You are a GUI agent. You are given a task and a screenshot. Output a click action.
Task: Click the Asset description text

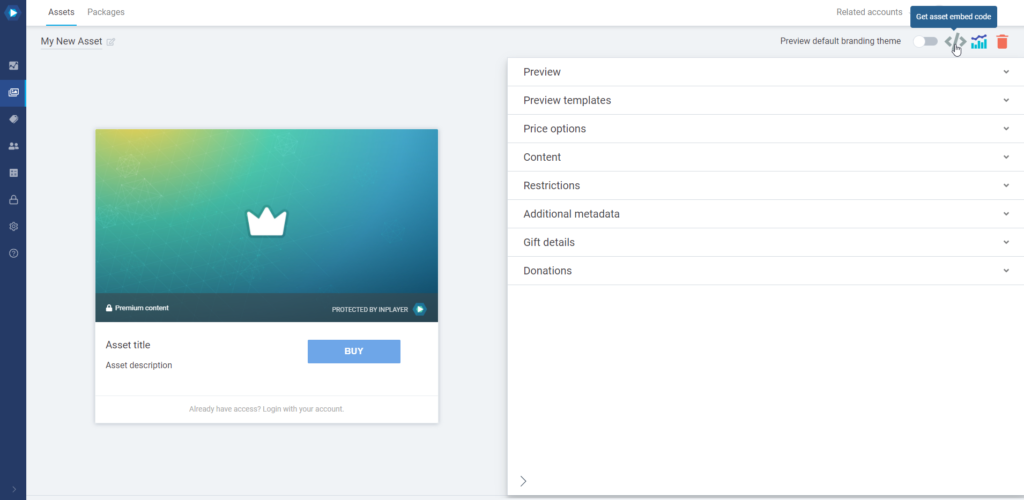click(x=139, y=366)
